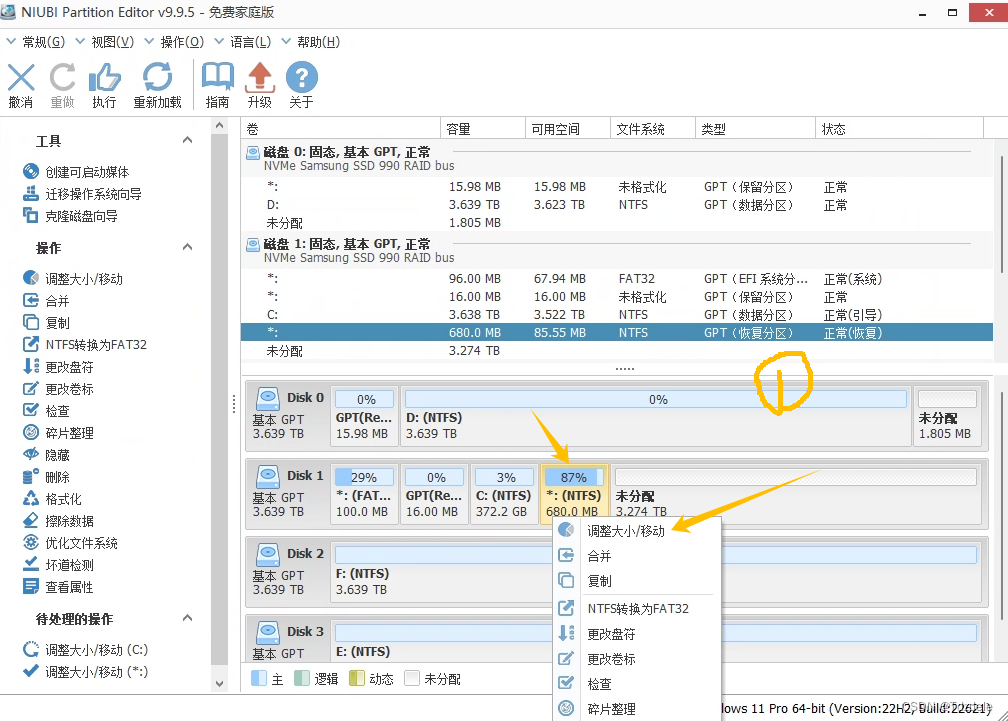This screenshot has width=1008, height=721.
Task: Select pending operation 调整大小/移动 (*:)
Action: [x=86, y=672]
